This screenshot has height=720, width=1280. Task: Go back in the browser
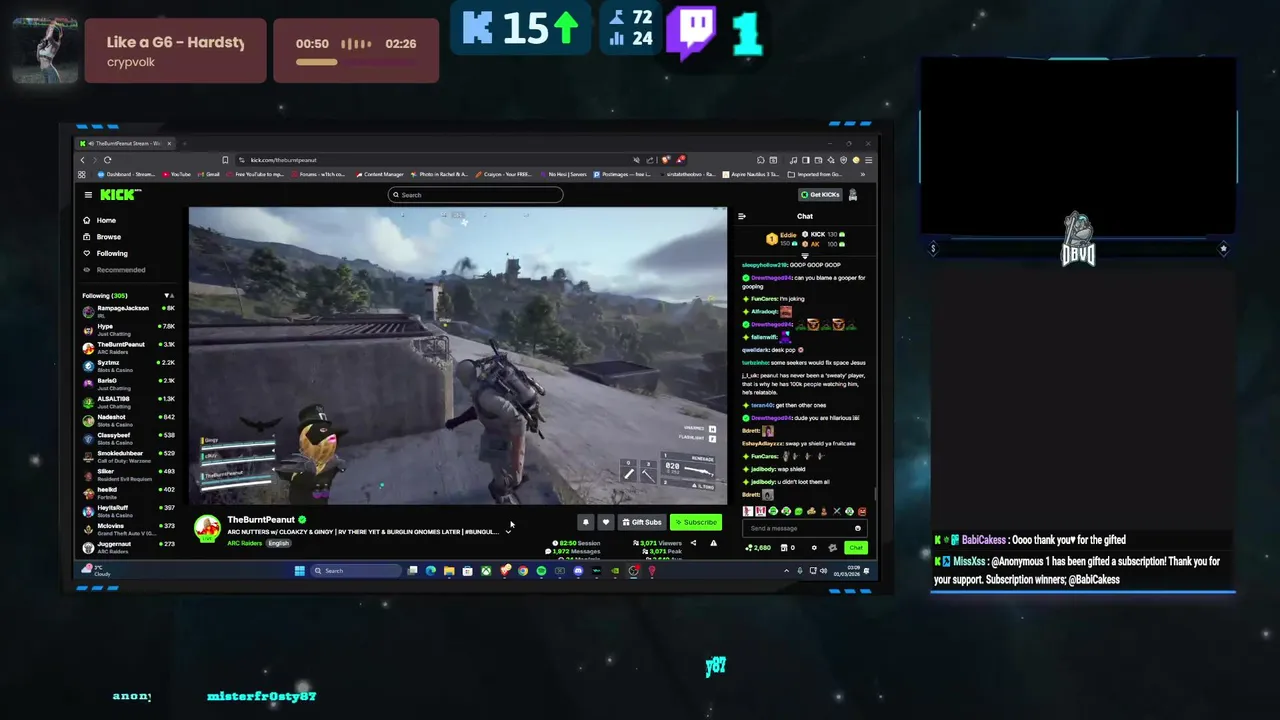pyautogui.click(x=82, y=160)
